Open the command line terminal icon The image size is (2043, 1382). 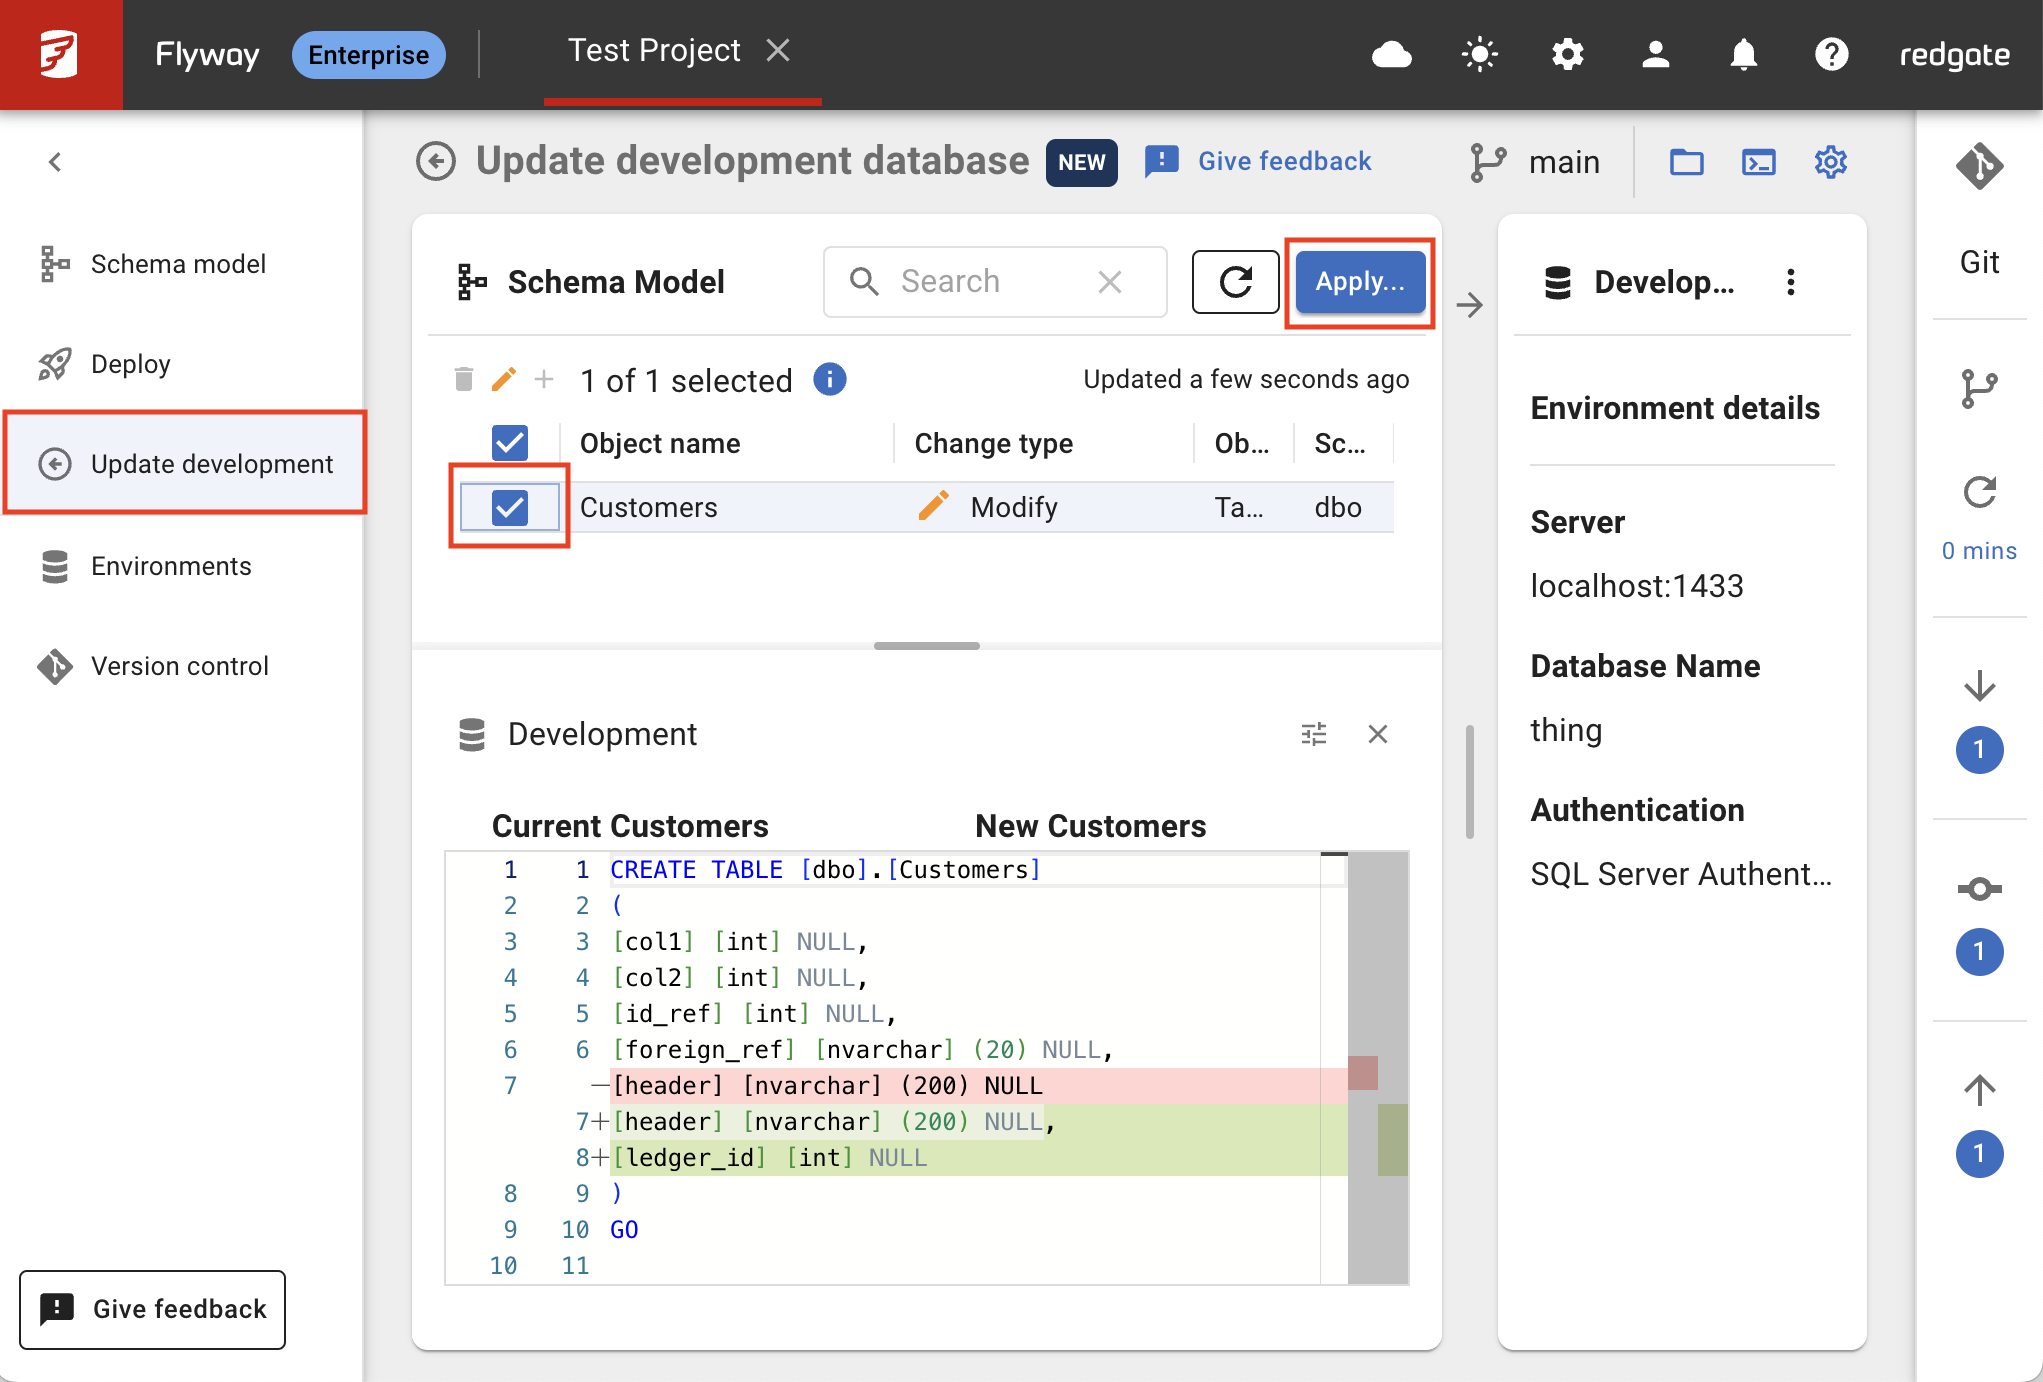1758,161
